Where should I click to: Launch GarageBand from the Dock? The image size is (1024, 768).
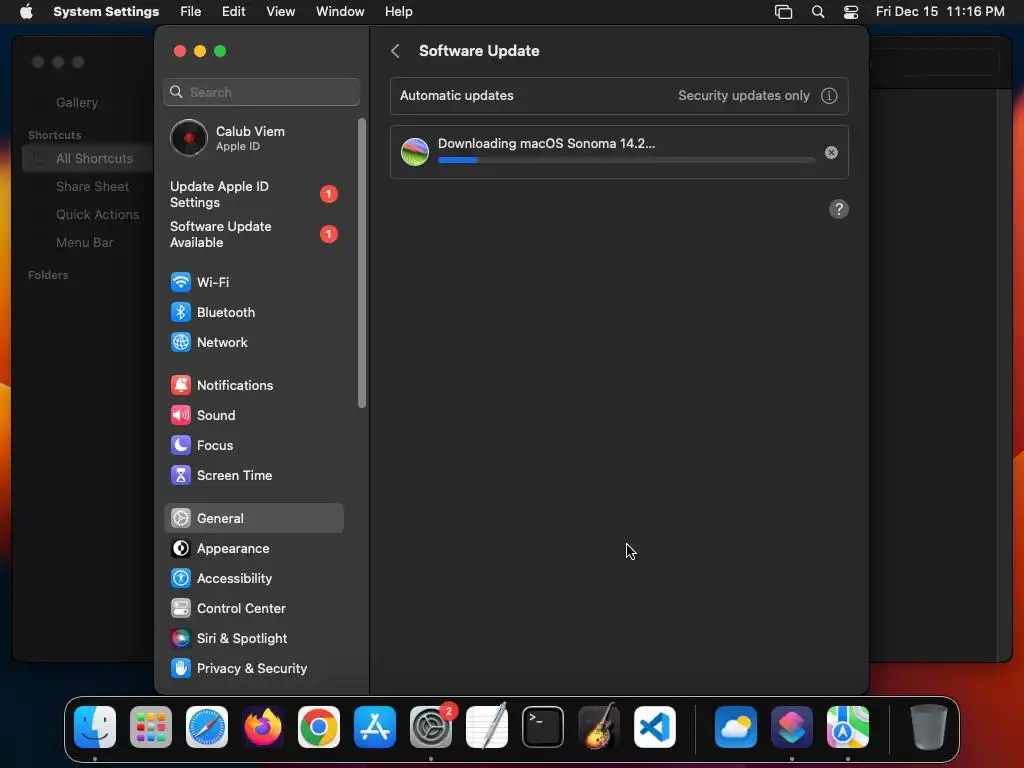(599, 727)
